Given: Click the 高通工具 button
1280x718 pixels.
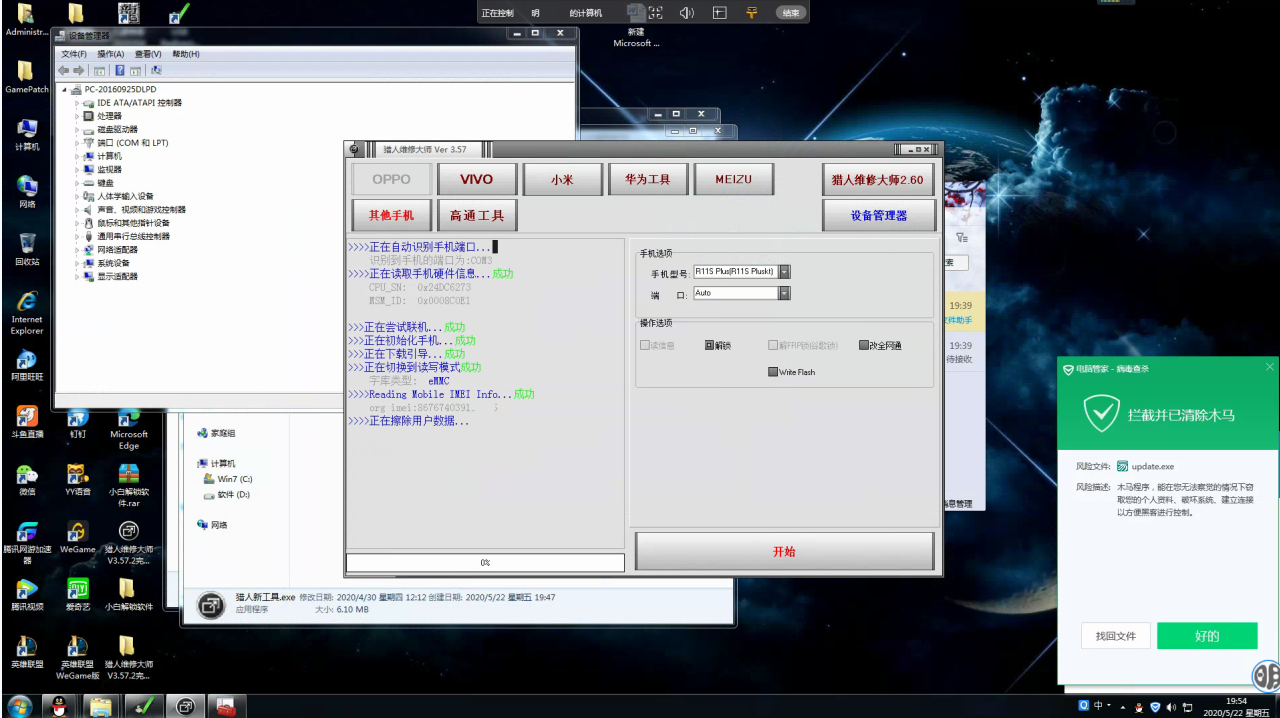Looking at the screenshot, I should [477, 215].
